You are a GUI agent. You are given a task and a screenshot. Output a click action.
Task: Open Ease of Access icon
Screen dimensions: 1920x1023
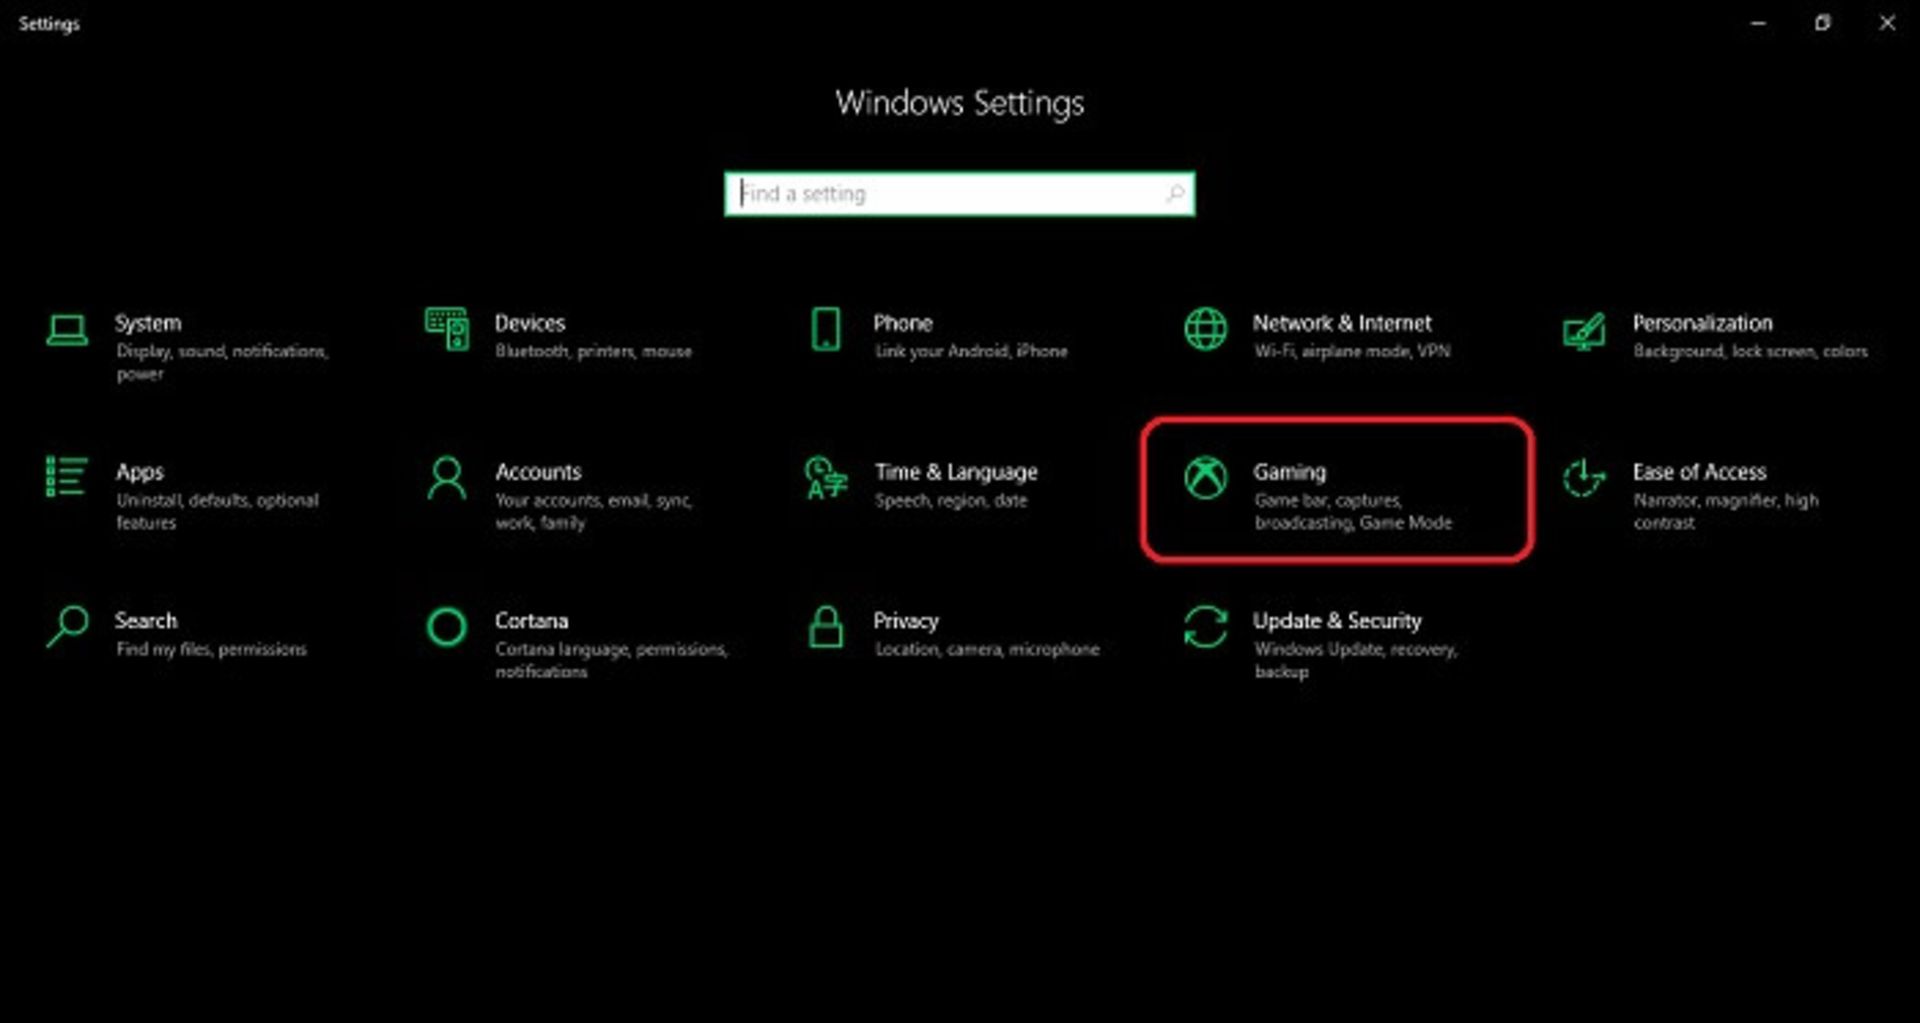tap(1584, 478)
